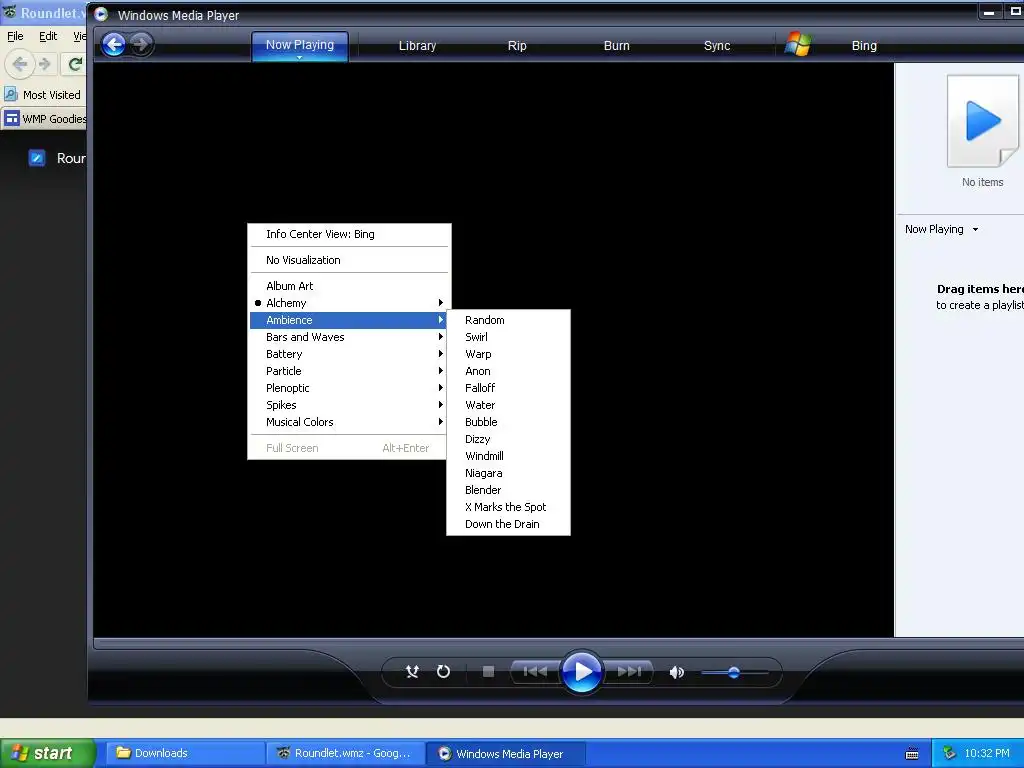Image resolution: width=1024 pixels, height=768 pixels.
Task: Open the Most Visited bookmarks
Action: 43,95
